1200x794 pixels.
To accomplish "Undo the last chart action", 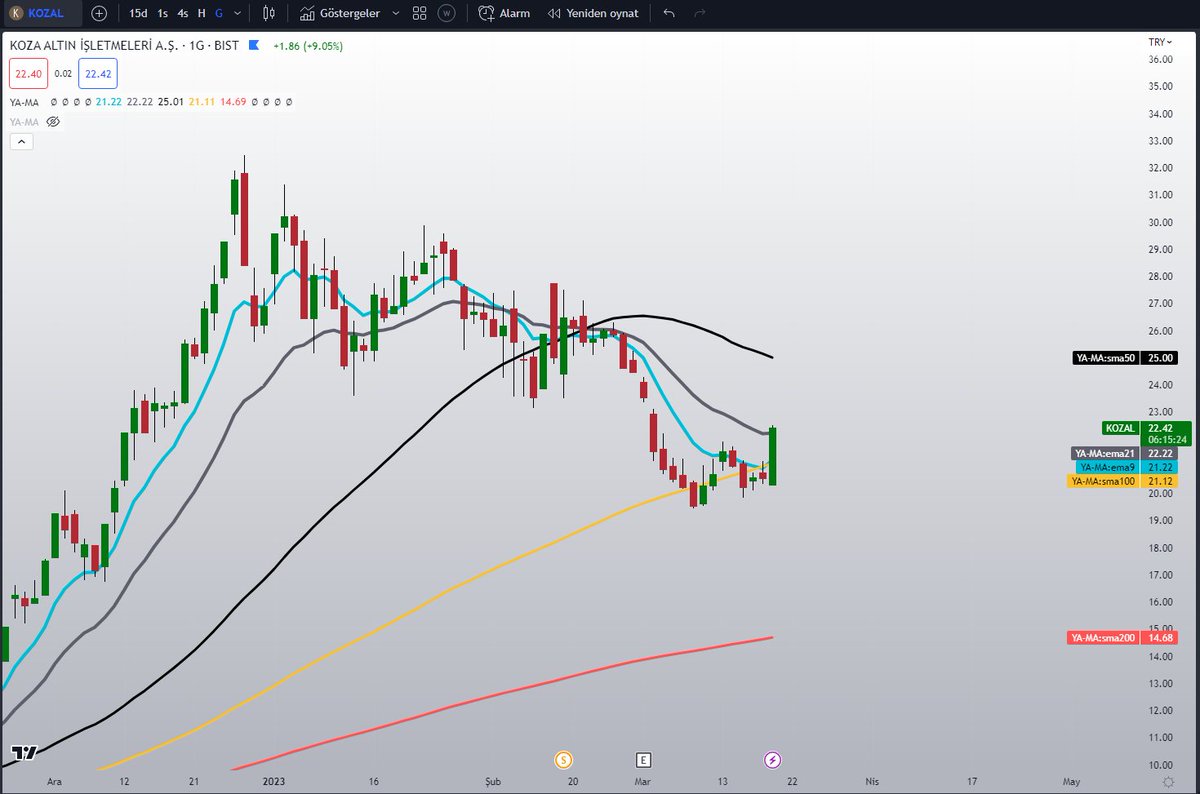I will (669, 14).
